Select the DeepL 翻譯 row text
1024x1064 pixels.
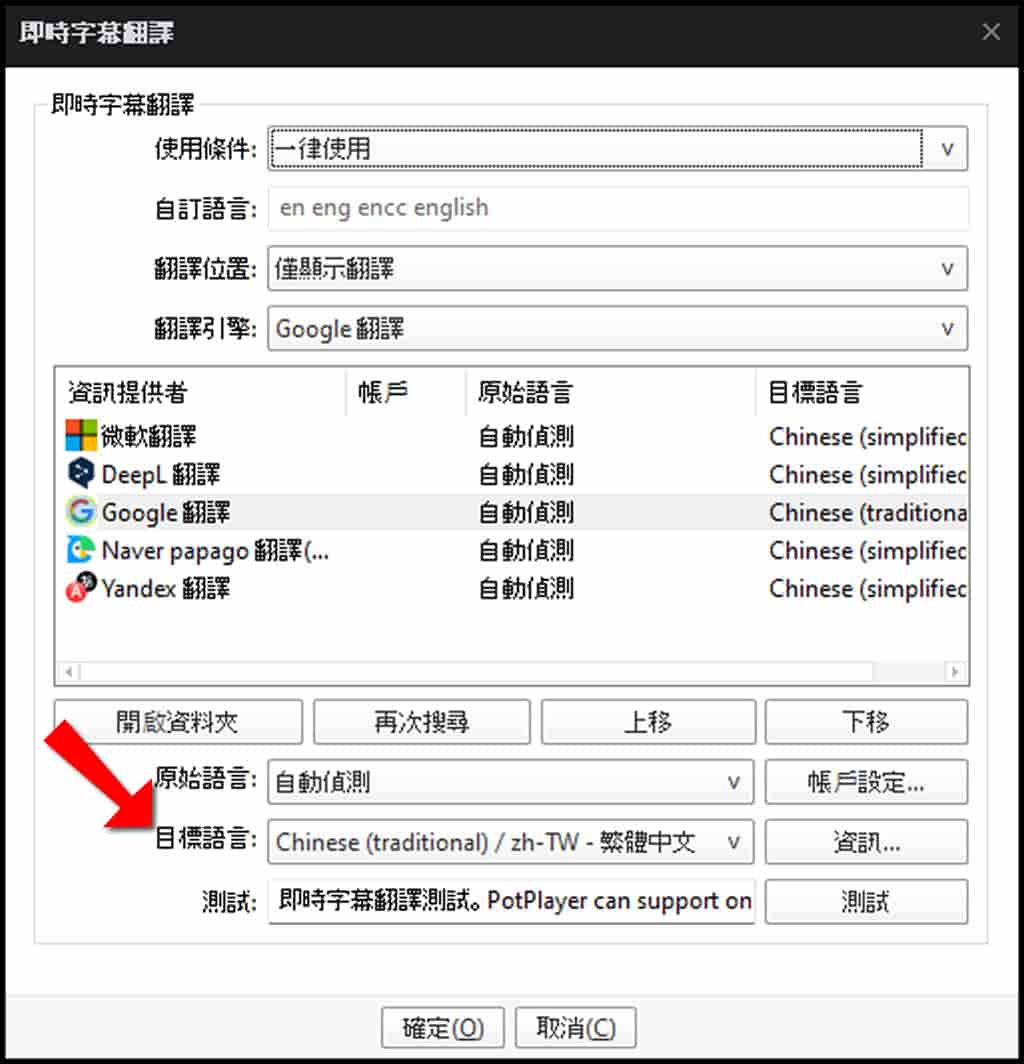tap(161, 474)
